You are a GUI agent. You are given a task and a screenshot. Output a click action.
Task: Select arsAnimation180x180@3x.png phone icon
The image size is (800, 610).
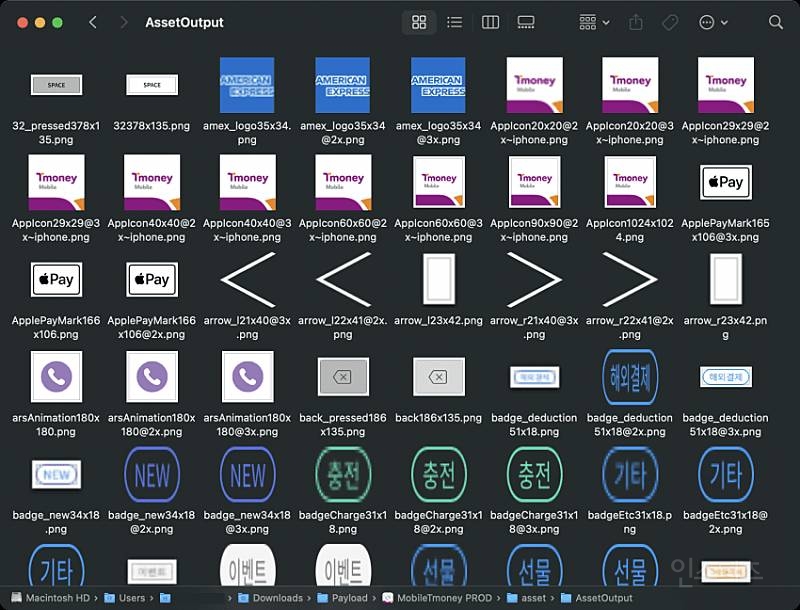pos(247,376)
